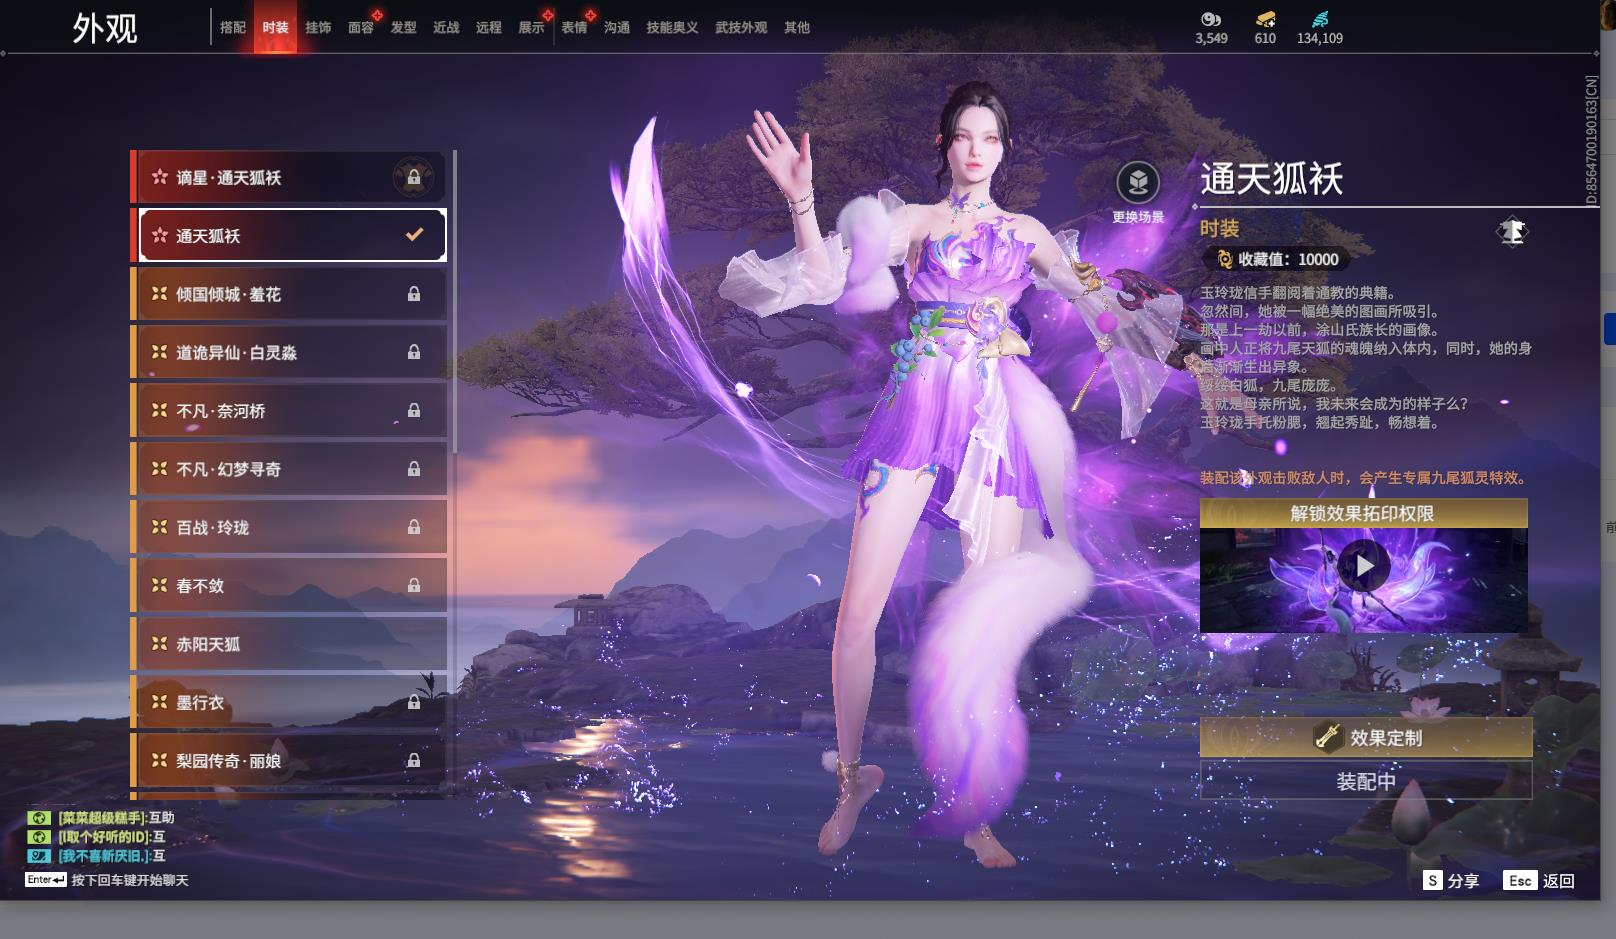Viewport: 1616px width, 939px height.
Task: Click the 取个好听的ID chat message
Action: [x=111, y=837]
